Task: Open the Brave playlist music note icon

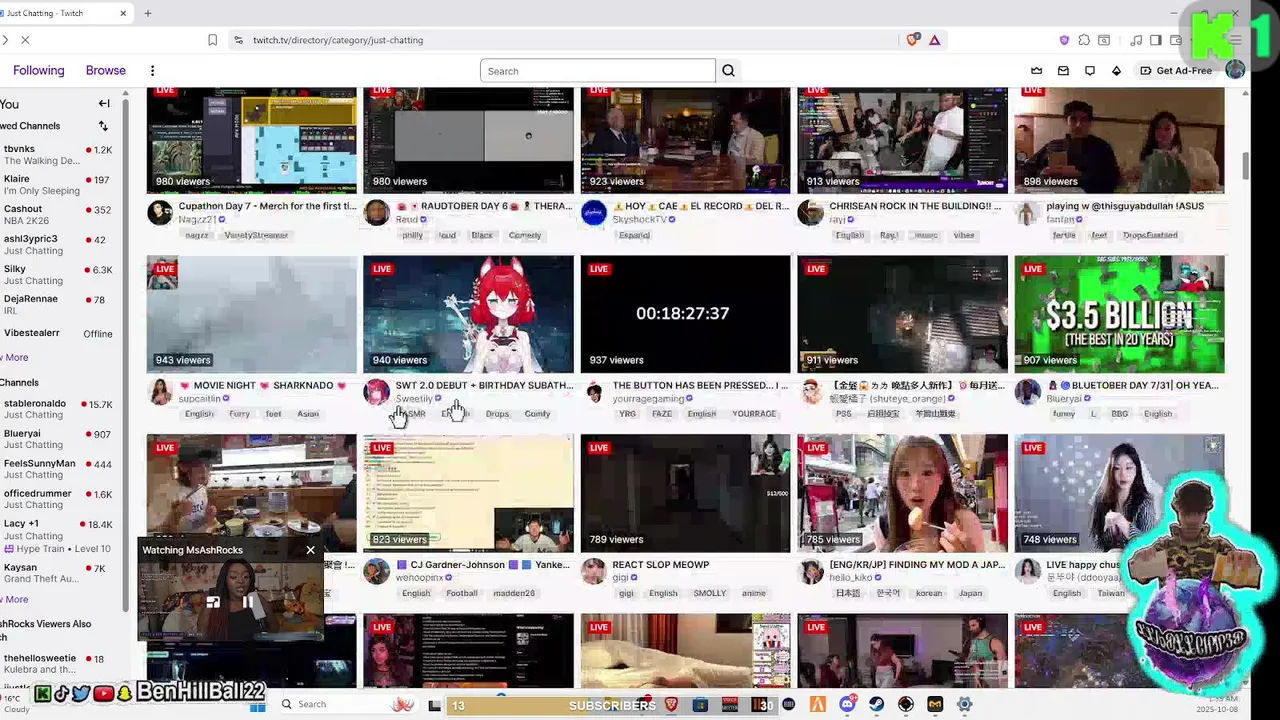Action: click(1136, 40)
